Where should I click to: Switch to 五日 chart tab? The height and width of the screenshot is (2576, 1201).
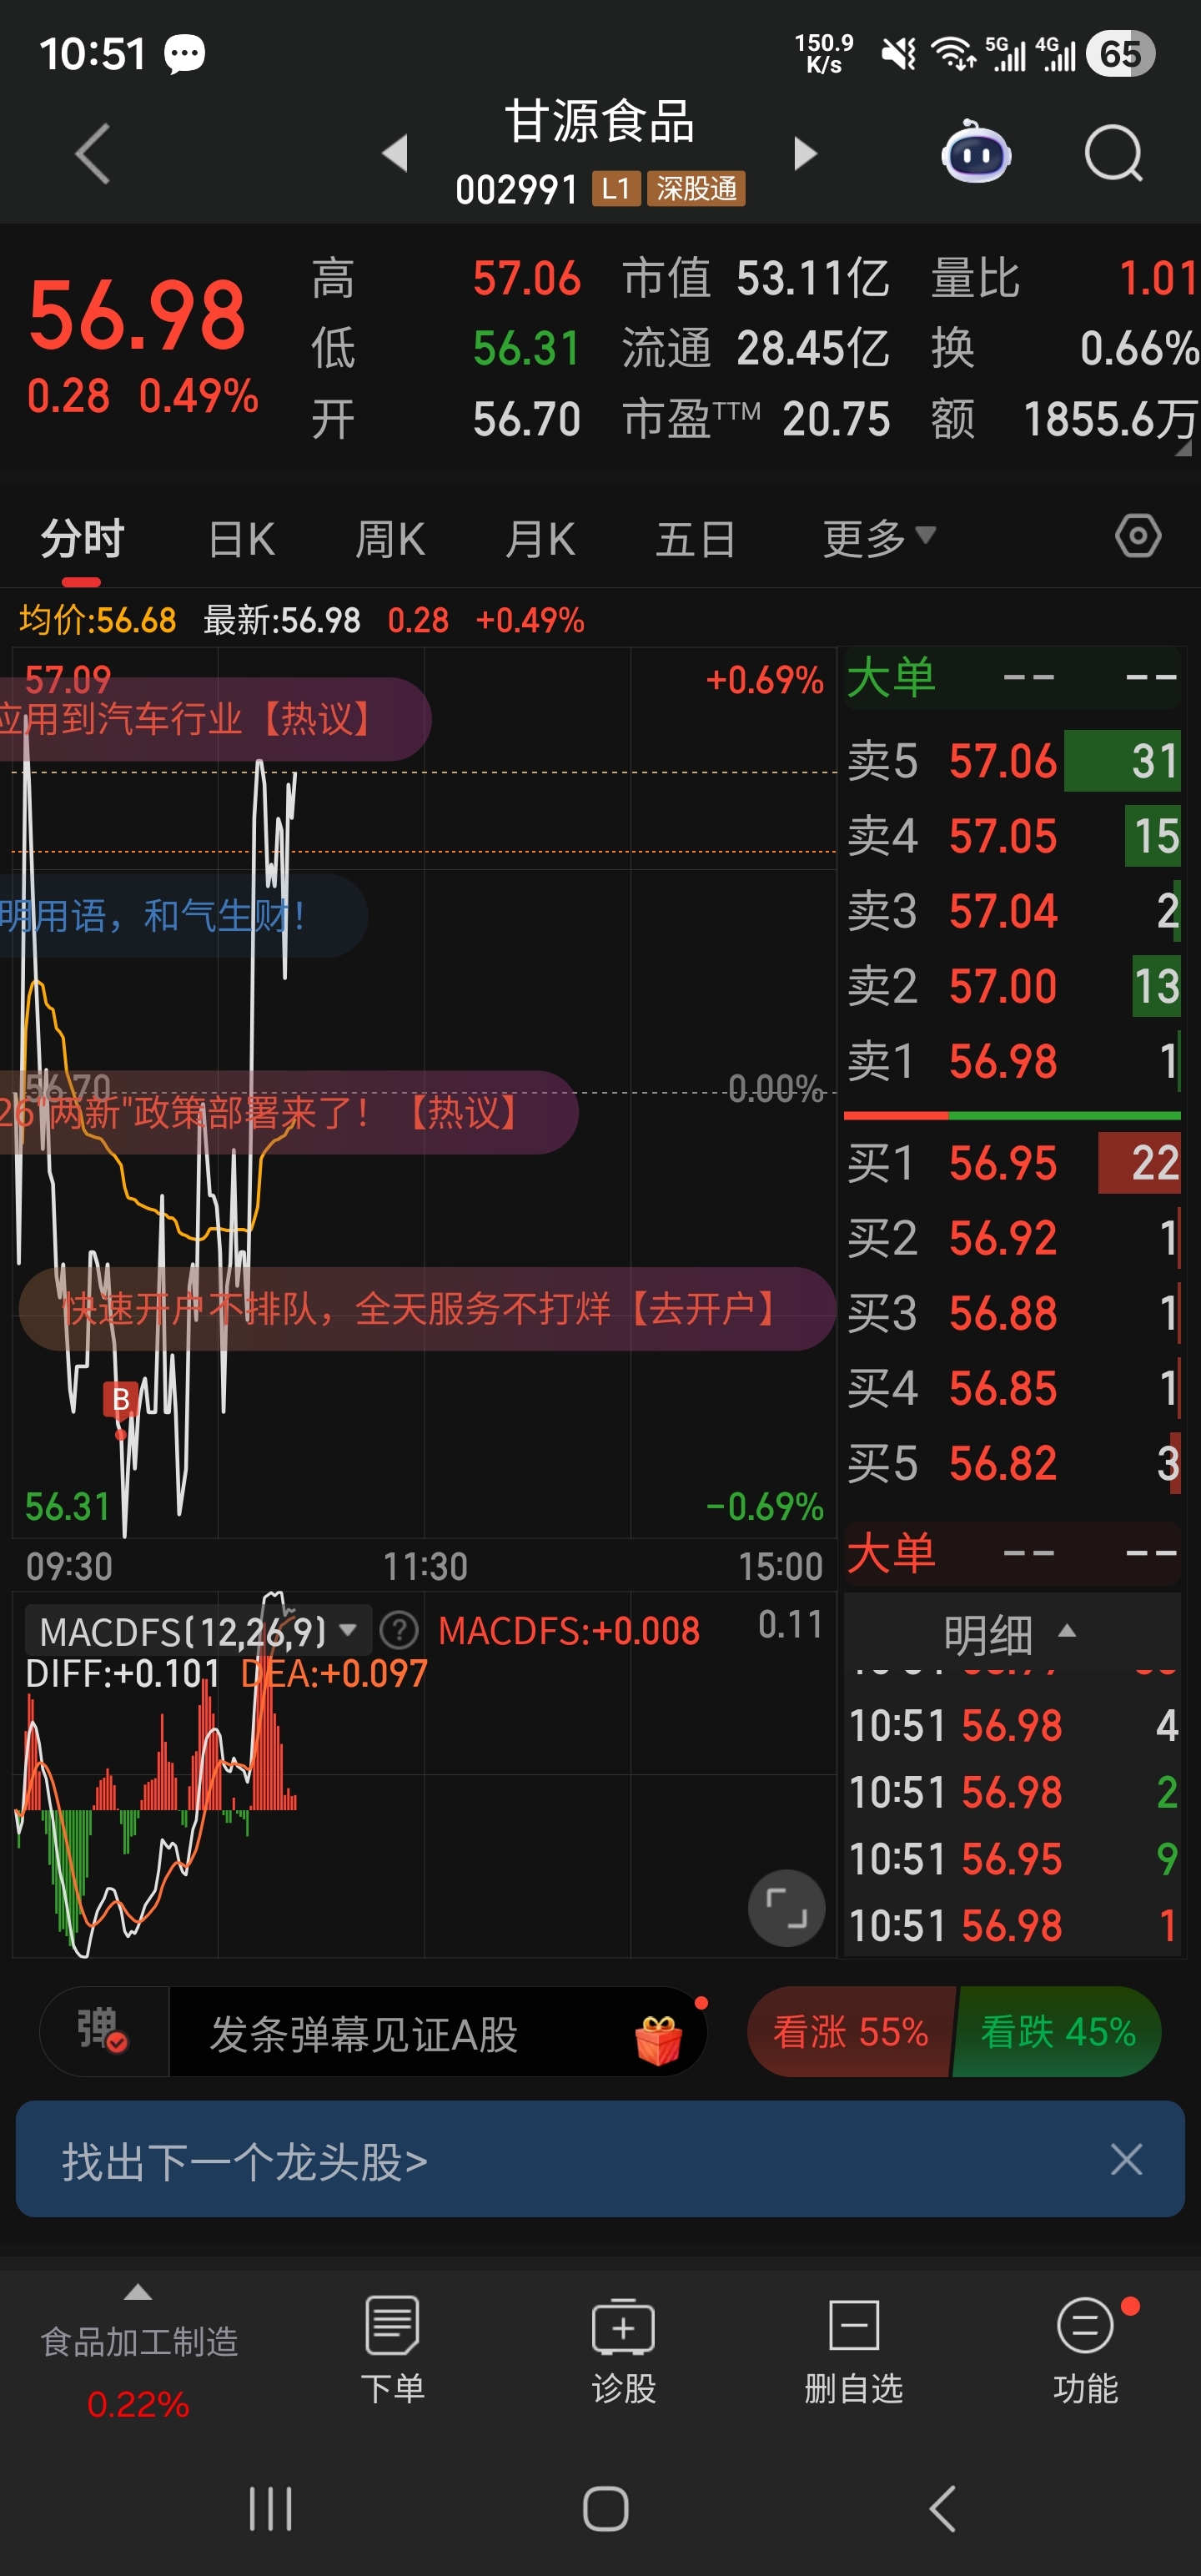pyautogui.click(x=695, y=539)
